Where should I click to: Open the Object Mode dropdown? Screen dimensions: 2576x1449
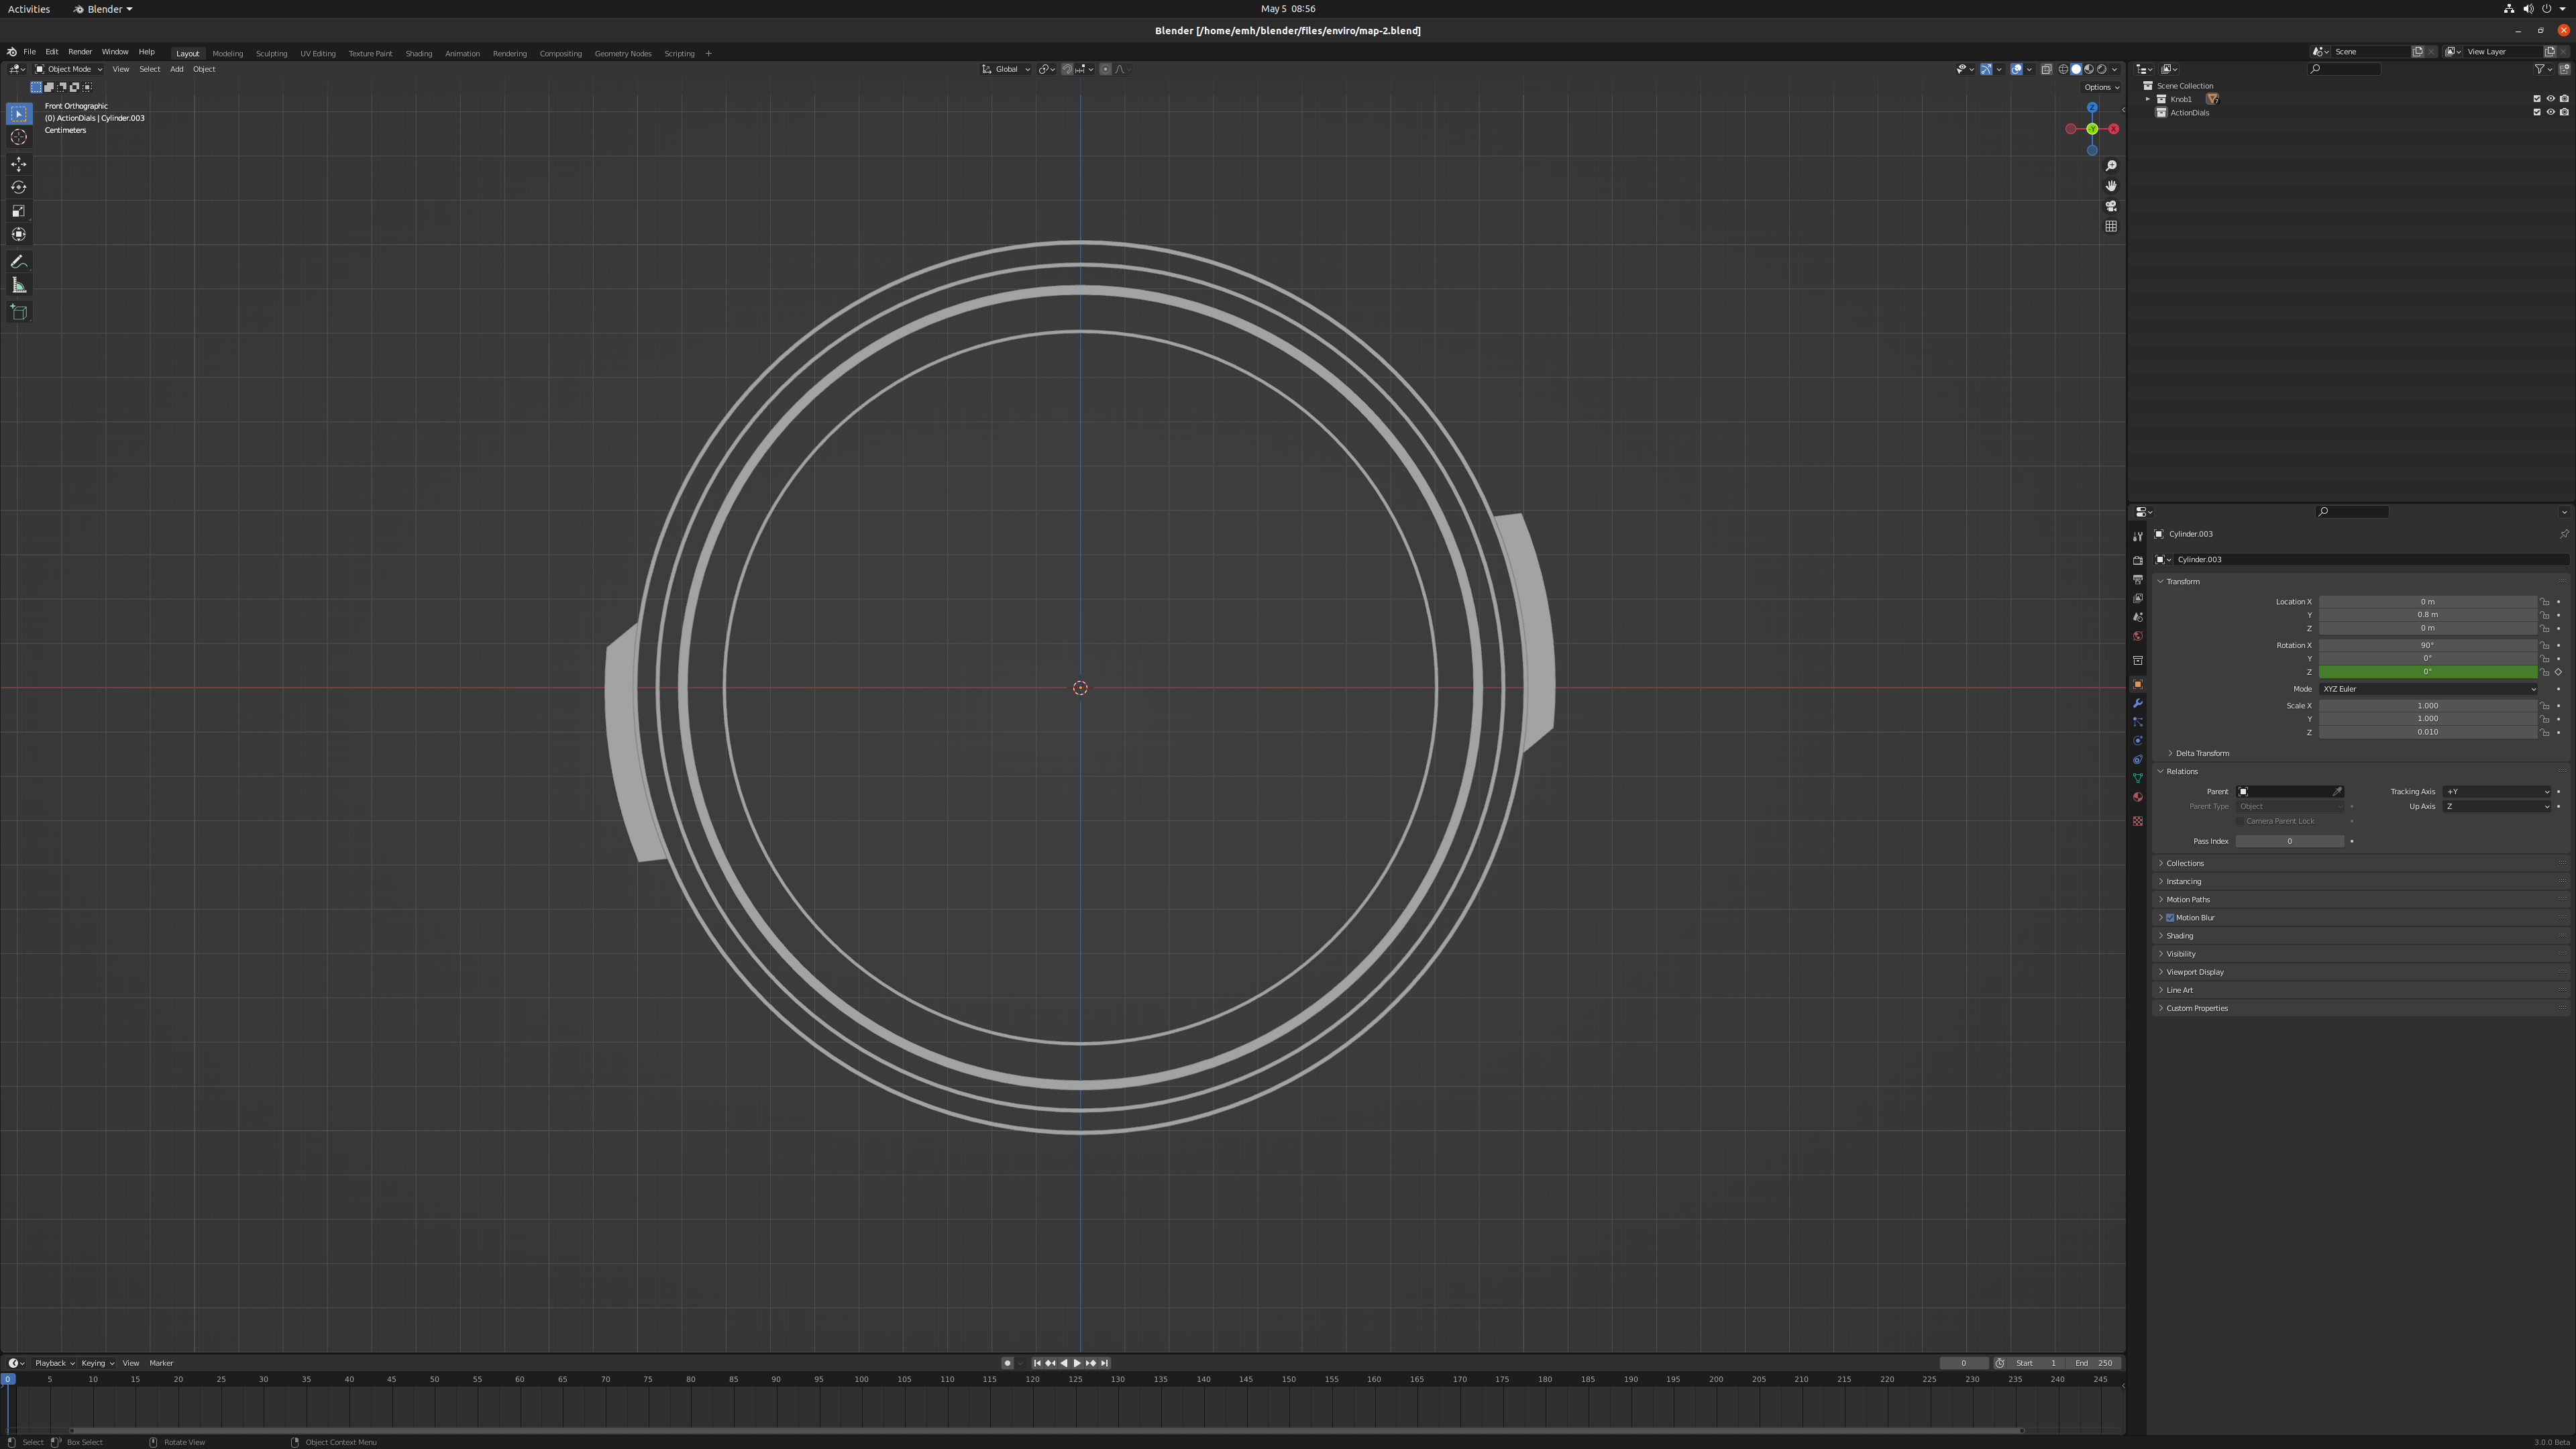click(68, 69)
